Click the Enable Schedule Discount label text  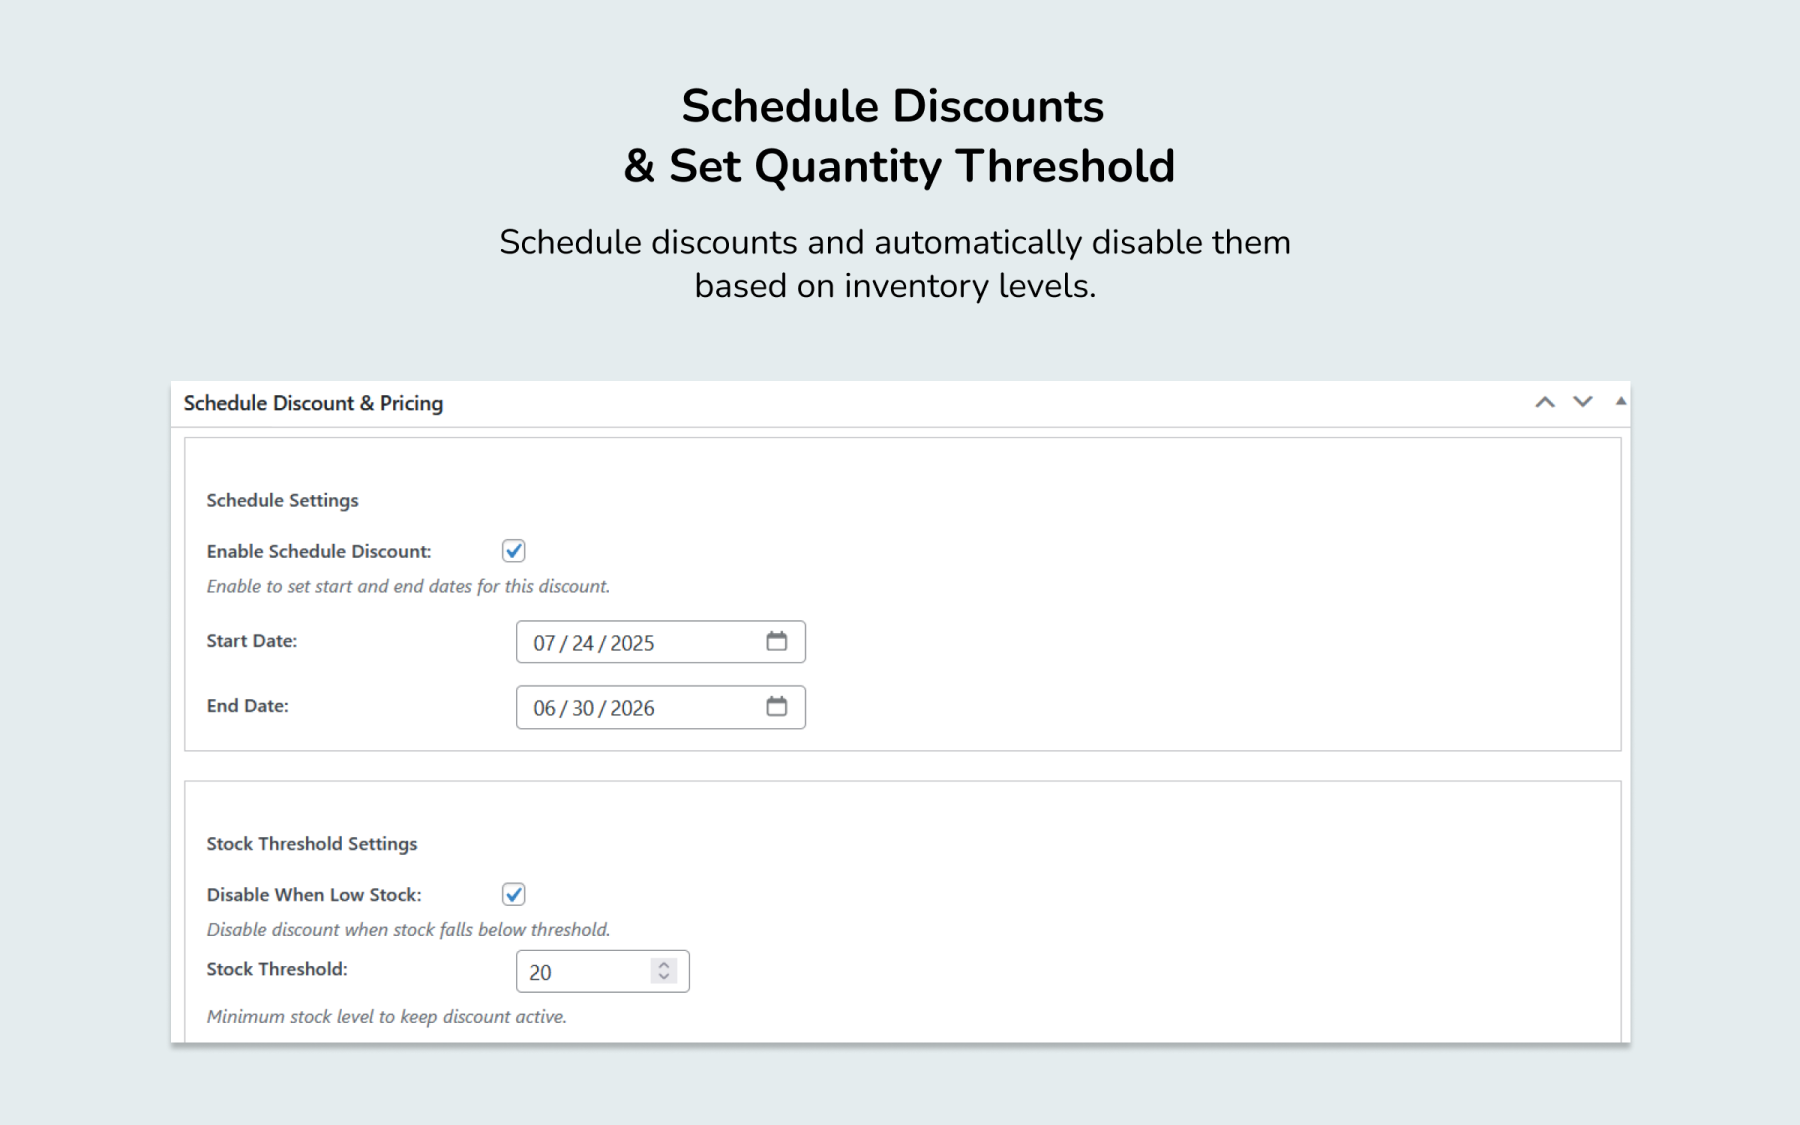pos(319,551)
